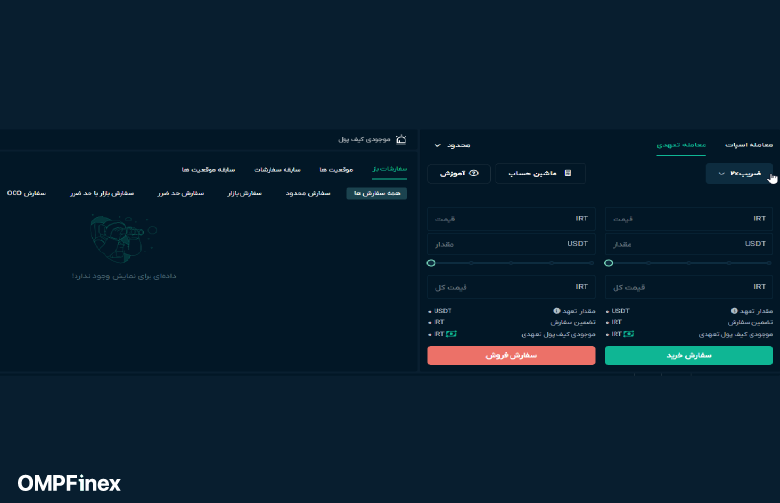This screenshot has height=503, width=780.
Task: Click info icon beside sell-side مقدار تعهد
Action: 557,311
